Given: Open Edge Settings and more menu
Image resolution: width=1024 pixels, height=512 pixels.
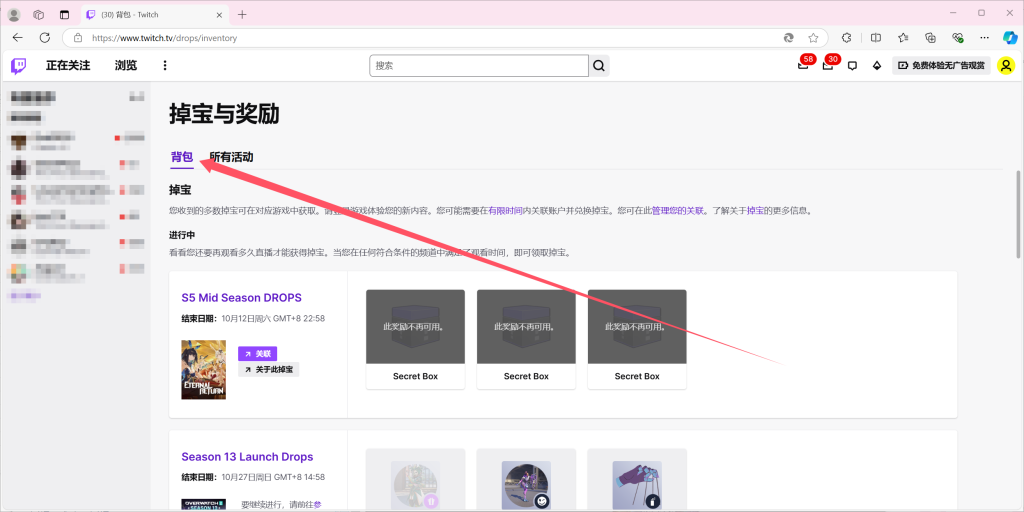Looking at the screenshot, I should click(984, 38).
